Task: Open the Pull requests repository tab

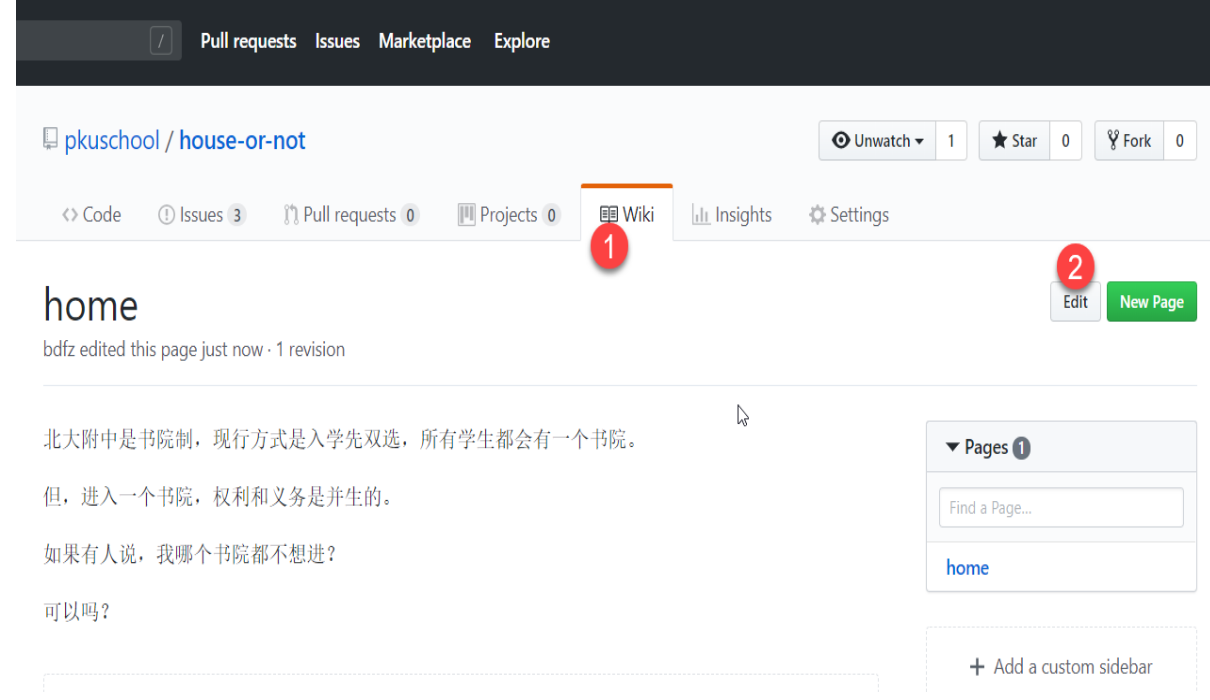Action: 350,215
